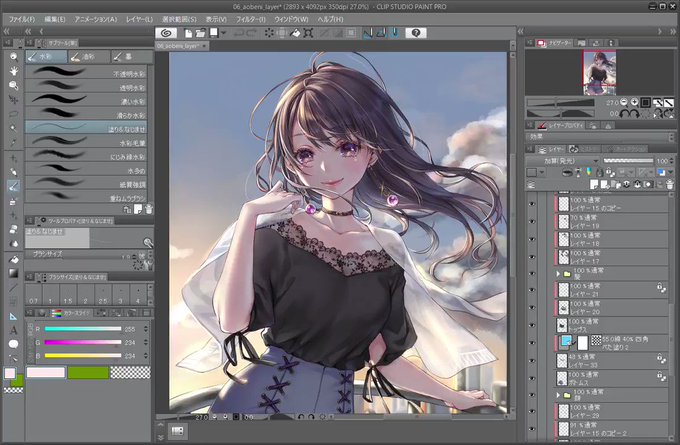Select the Hand move tool
The height and width of the screenshot is (445, 680).
(x=13, y=71)
